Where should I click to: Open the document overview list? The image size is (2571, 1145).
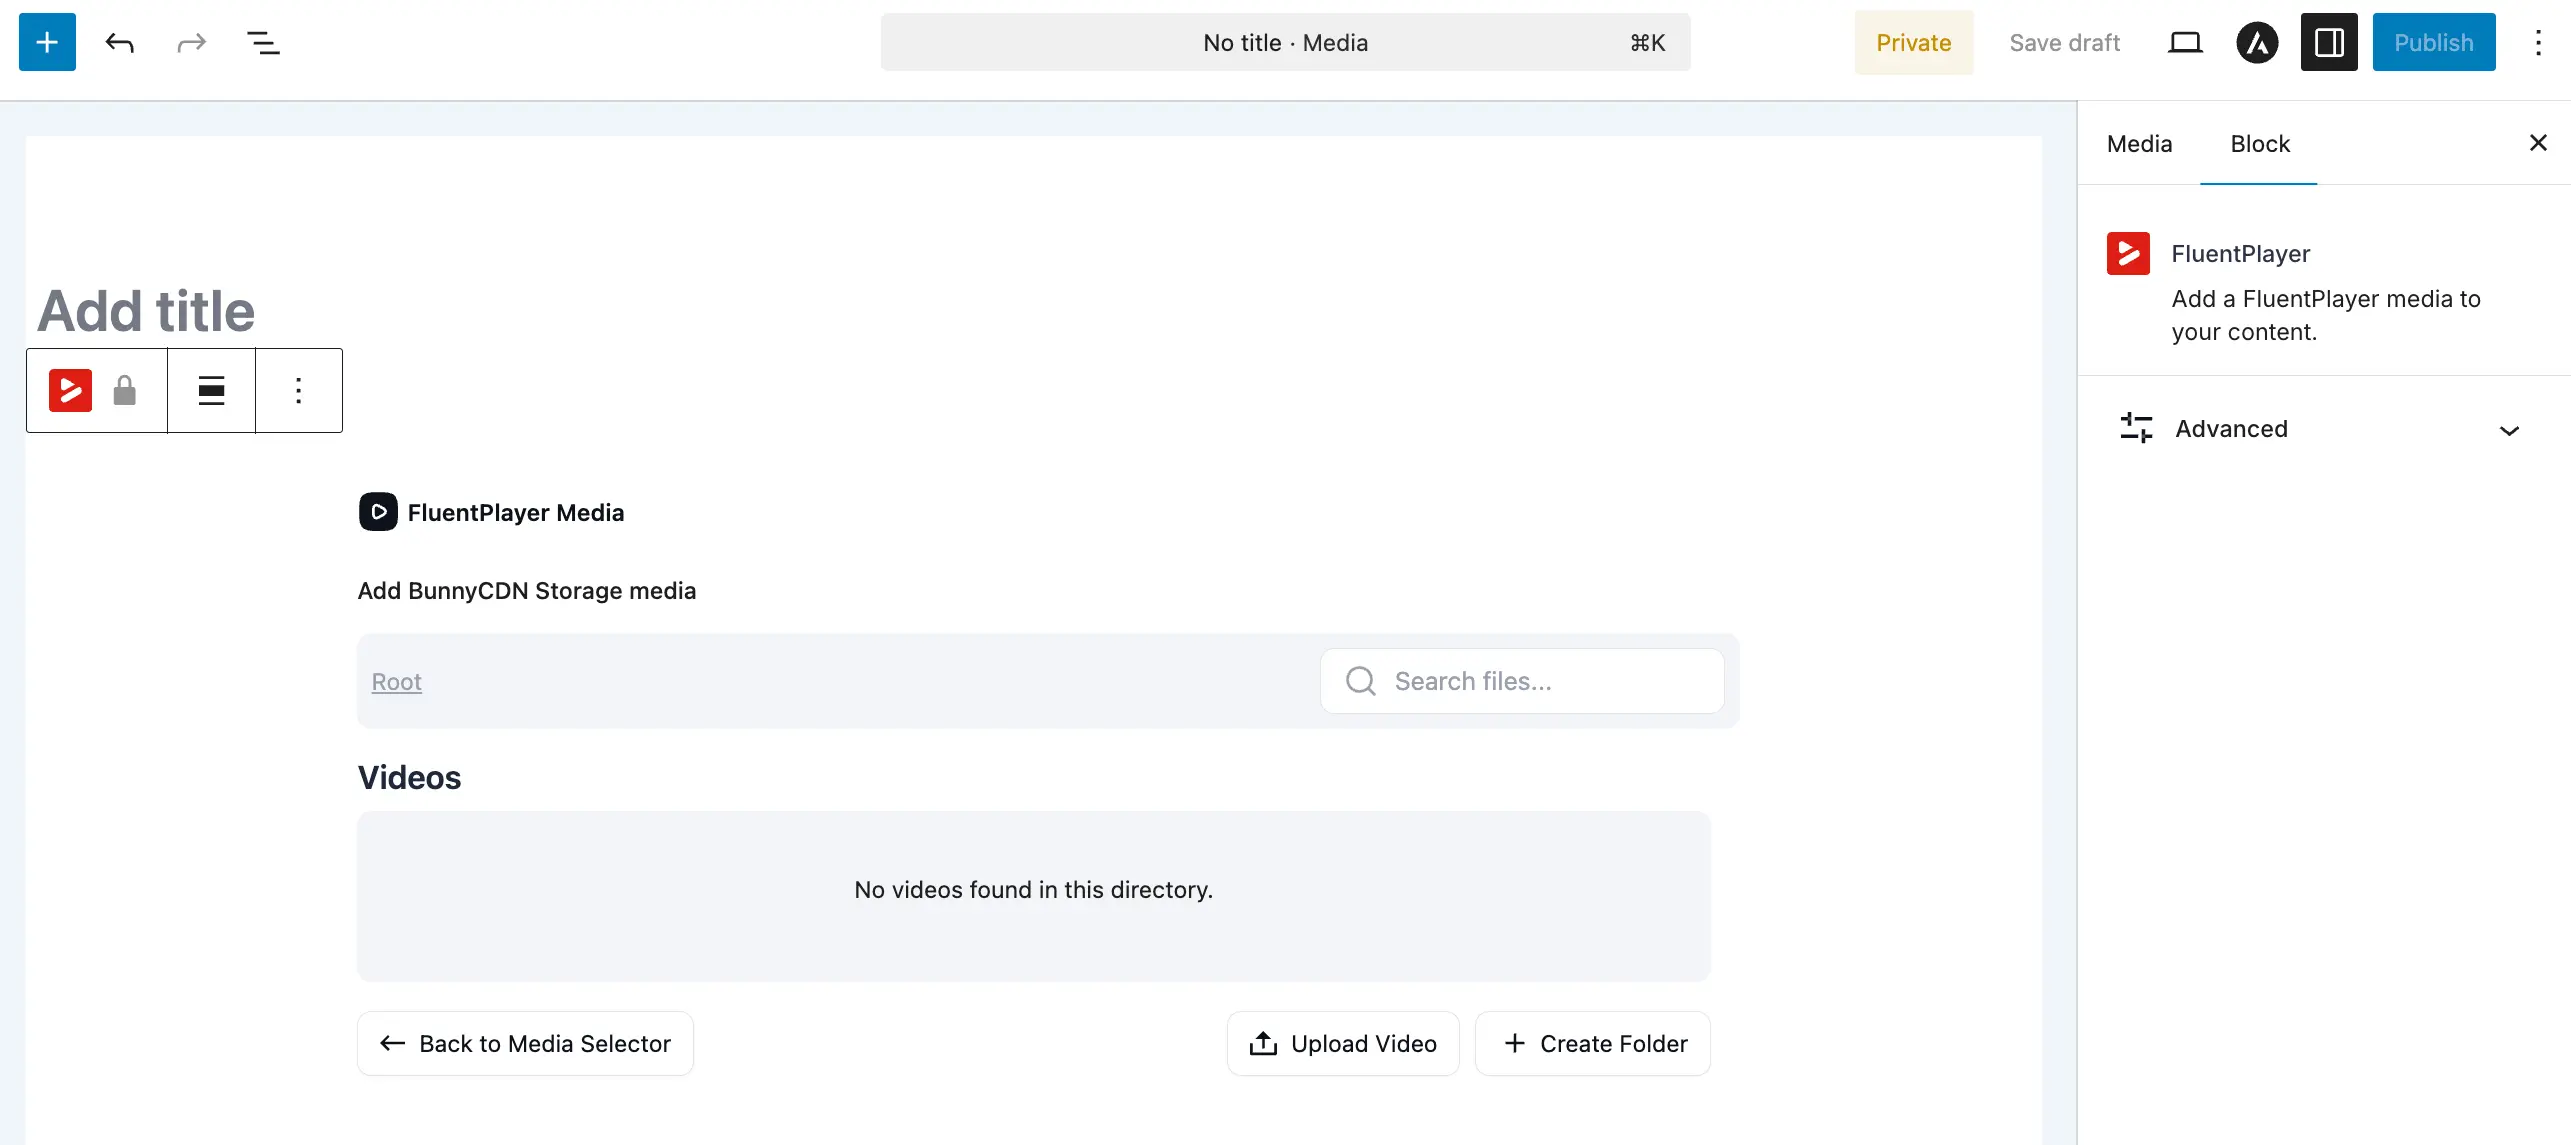[263, 42]
